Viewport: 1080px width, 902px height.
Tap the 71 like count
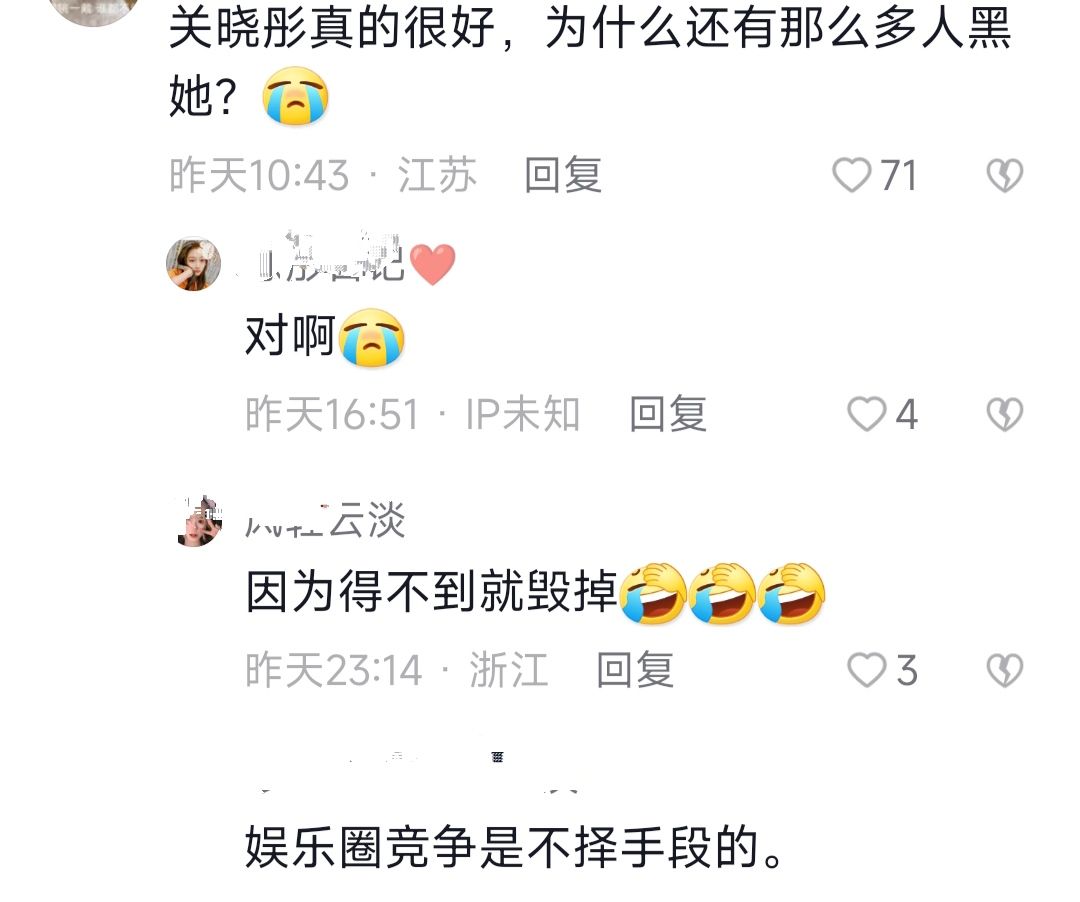click(x=898, y=176)
